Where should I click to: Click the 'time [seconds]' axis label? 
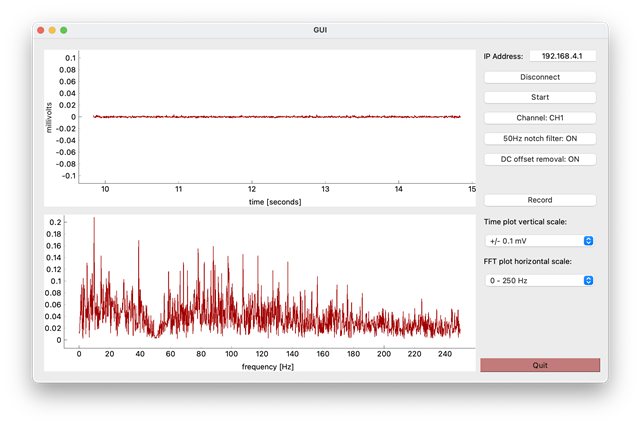pyautogui.click(x=275, y=202)
